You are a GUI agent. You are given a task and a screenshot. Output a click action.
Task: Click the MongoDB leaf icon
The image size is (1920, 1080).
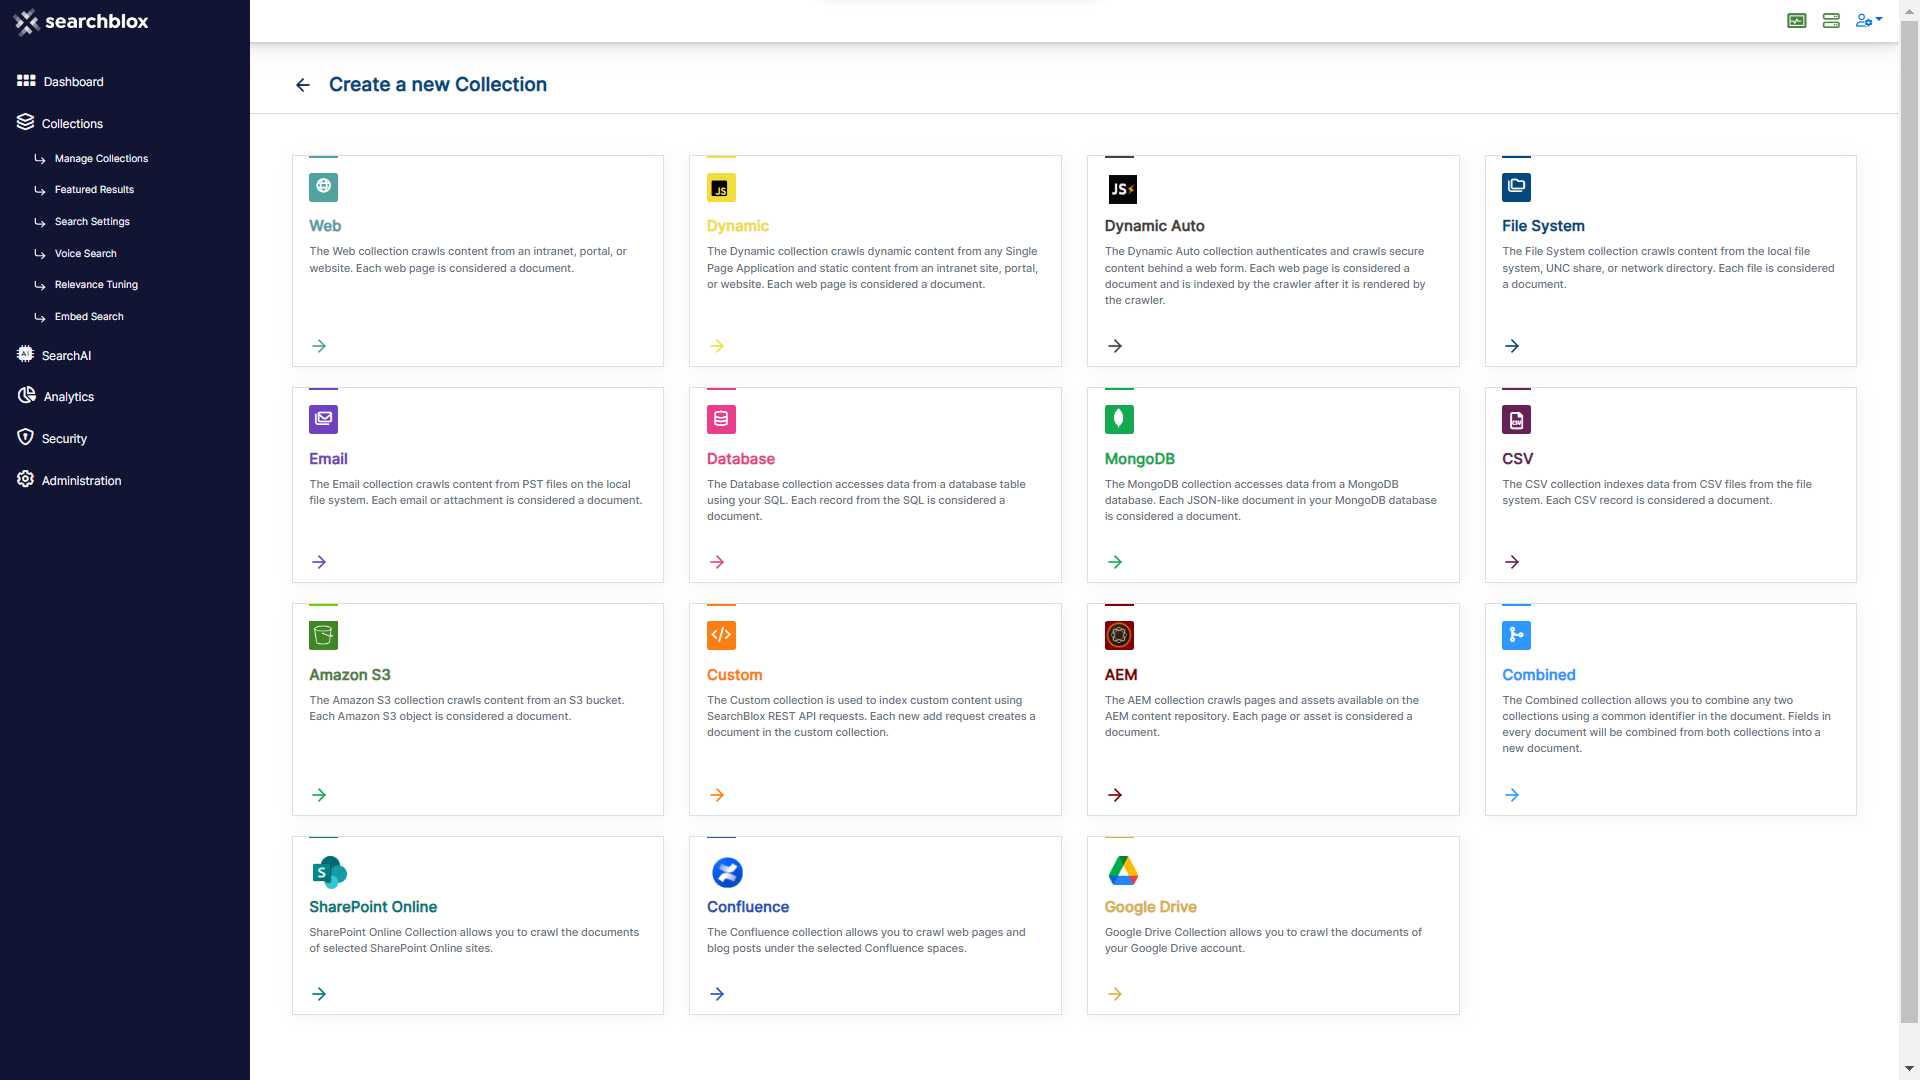click(x=1119, y=419)
